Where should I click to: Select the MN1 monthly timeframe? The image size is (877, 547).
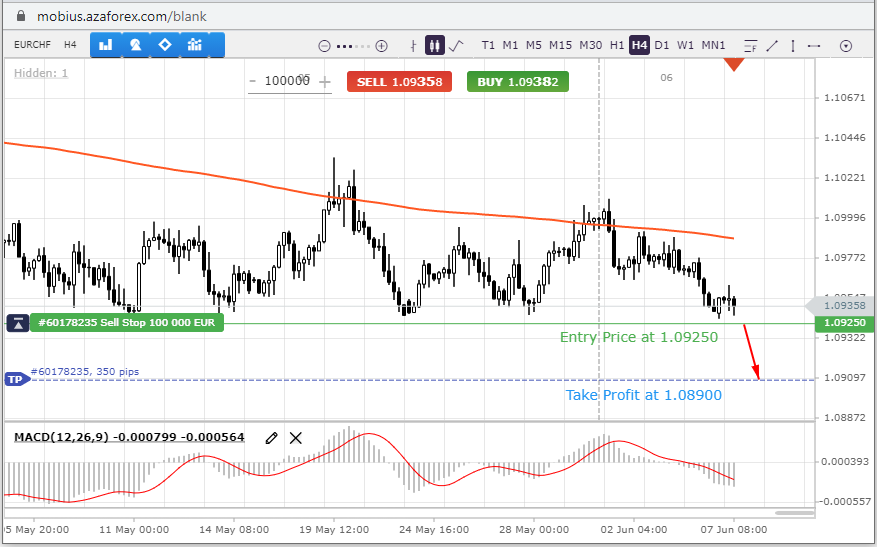(713, 45)
